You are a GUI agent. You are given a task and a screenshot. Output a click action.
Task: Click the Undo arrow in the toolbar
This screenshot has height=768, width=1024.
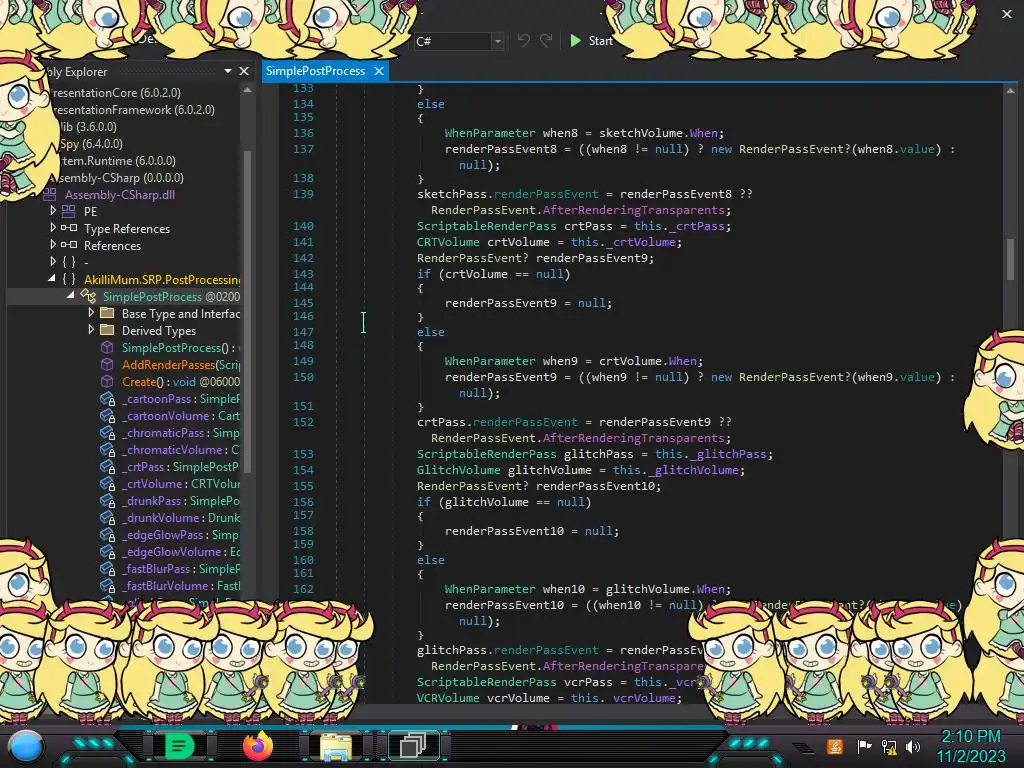[523, 40]
